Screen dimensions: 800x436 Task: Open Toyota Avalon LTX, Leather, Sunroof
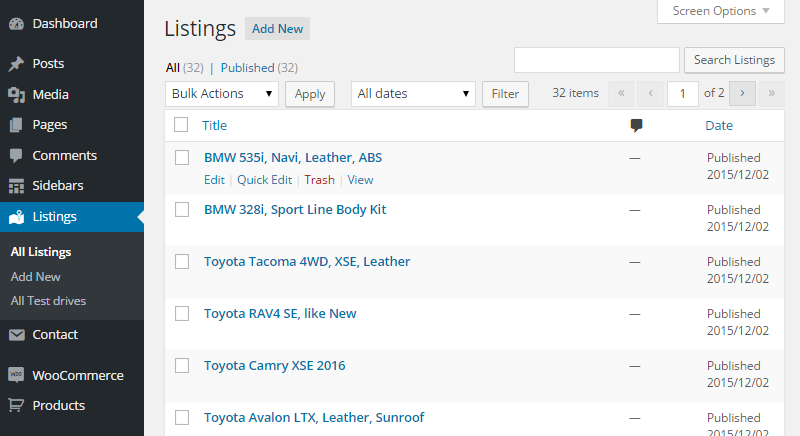pos(314,418)
